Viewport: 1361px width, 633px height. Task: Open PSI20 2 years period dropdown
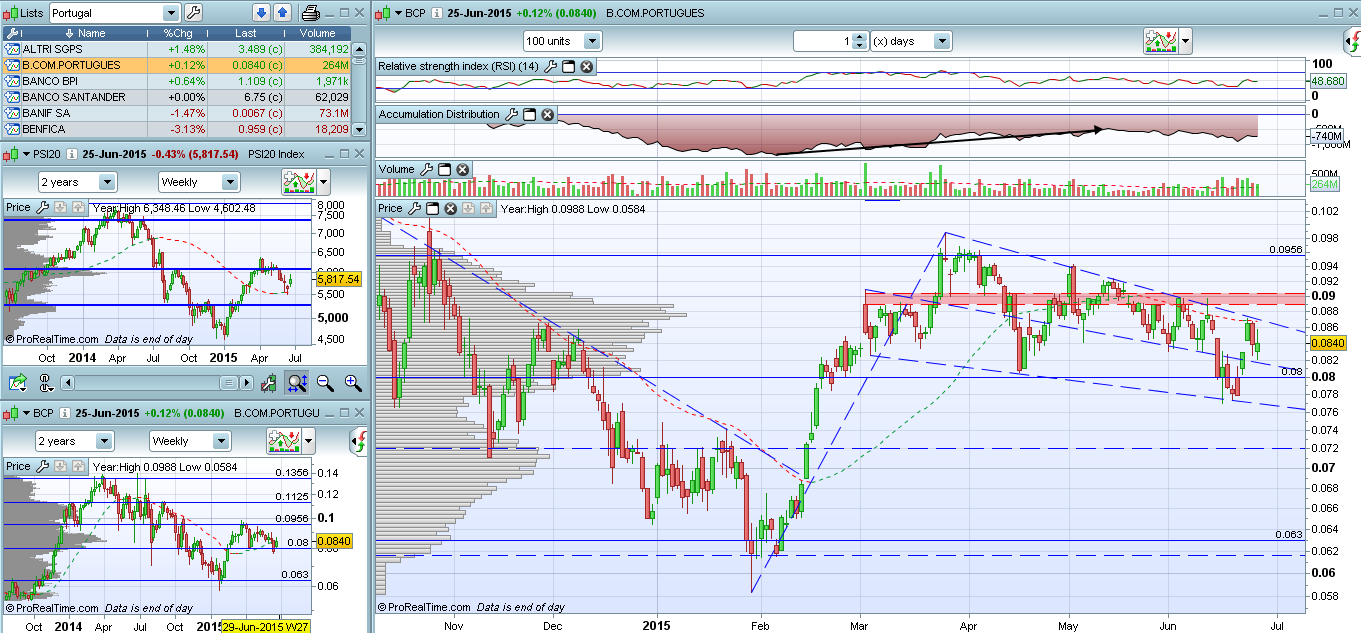[x=107, y=182]
